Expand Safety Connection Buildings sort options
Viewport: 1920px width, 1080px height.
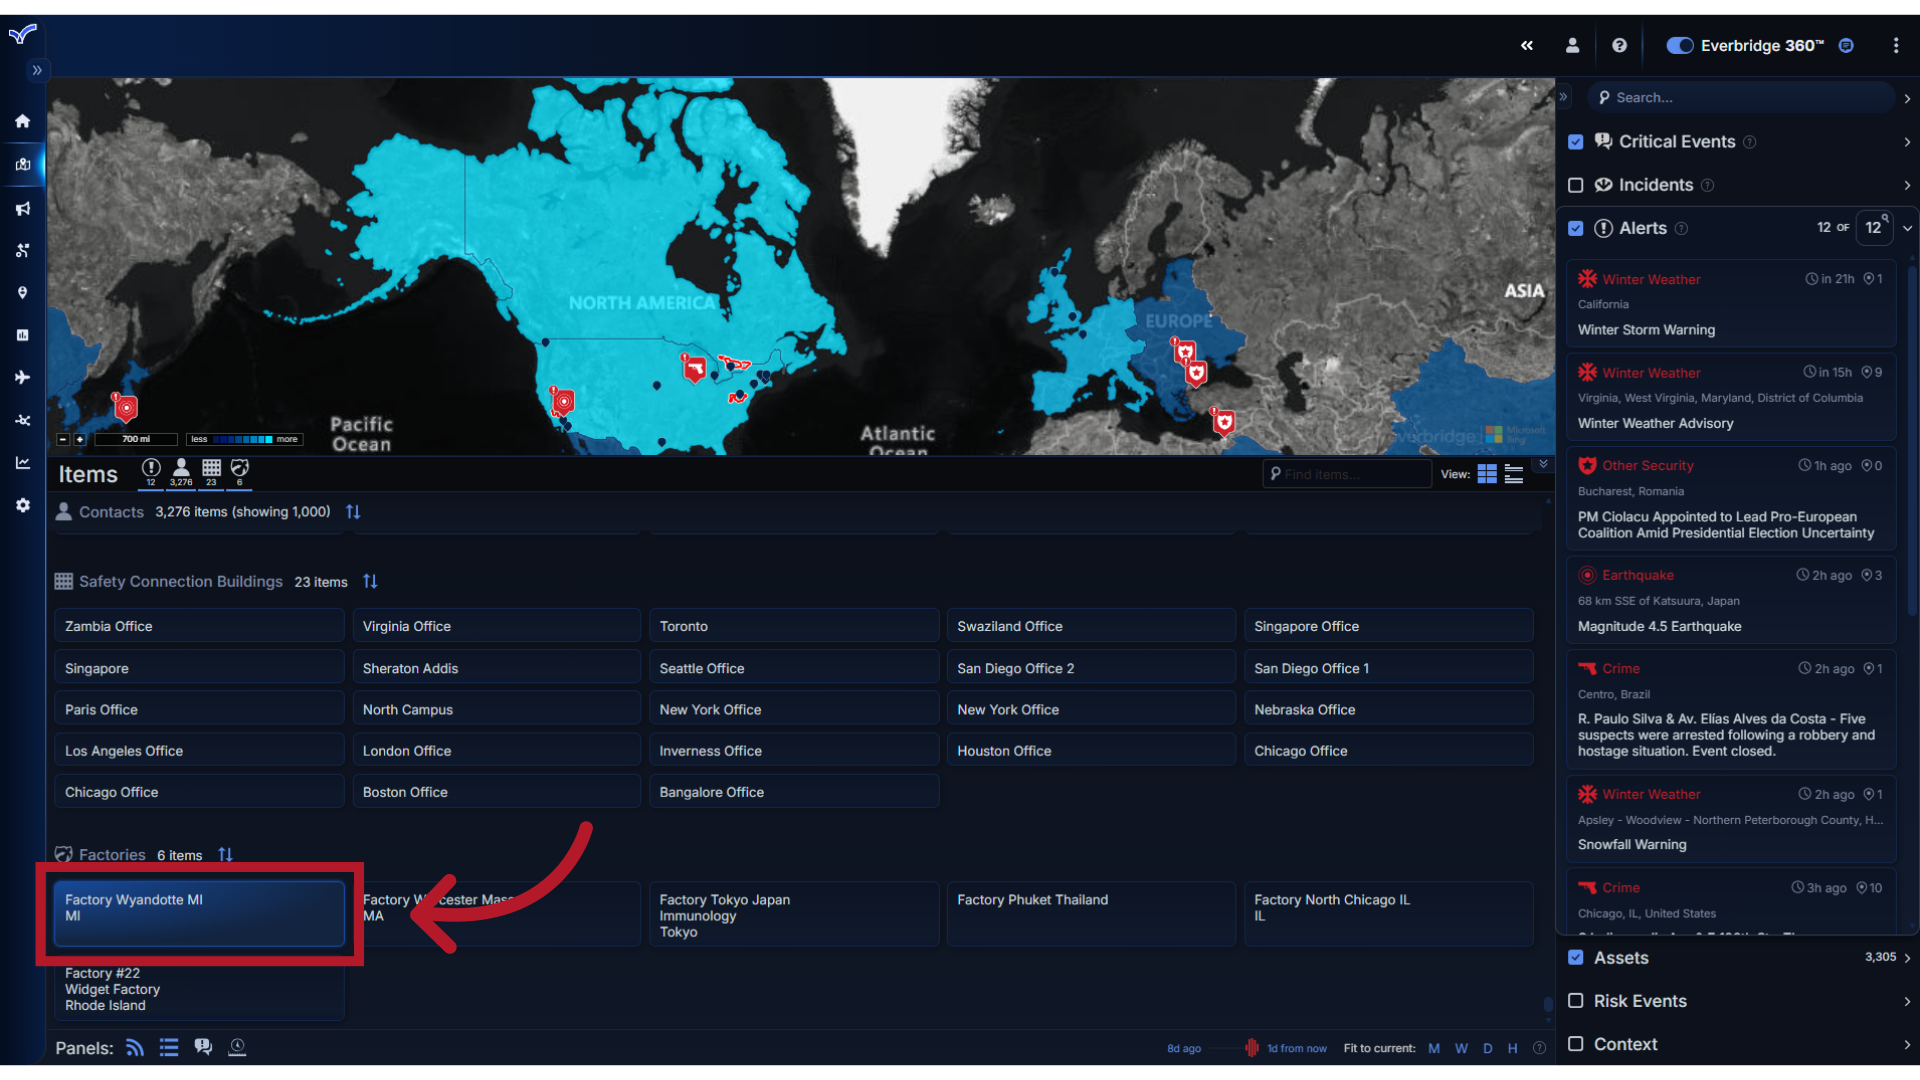[372, 582]
